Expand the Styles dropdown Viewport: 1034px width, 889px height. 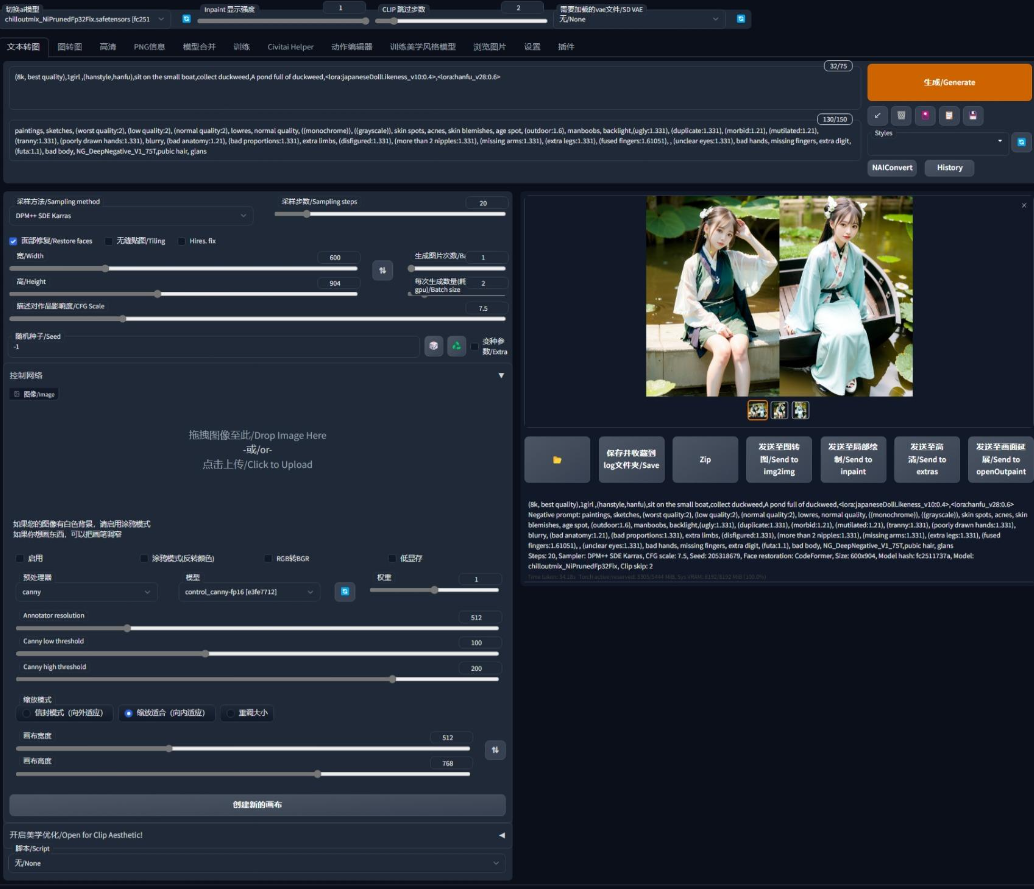937,142
